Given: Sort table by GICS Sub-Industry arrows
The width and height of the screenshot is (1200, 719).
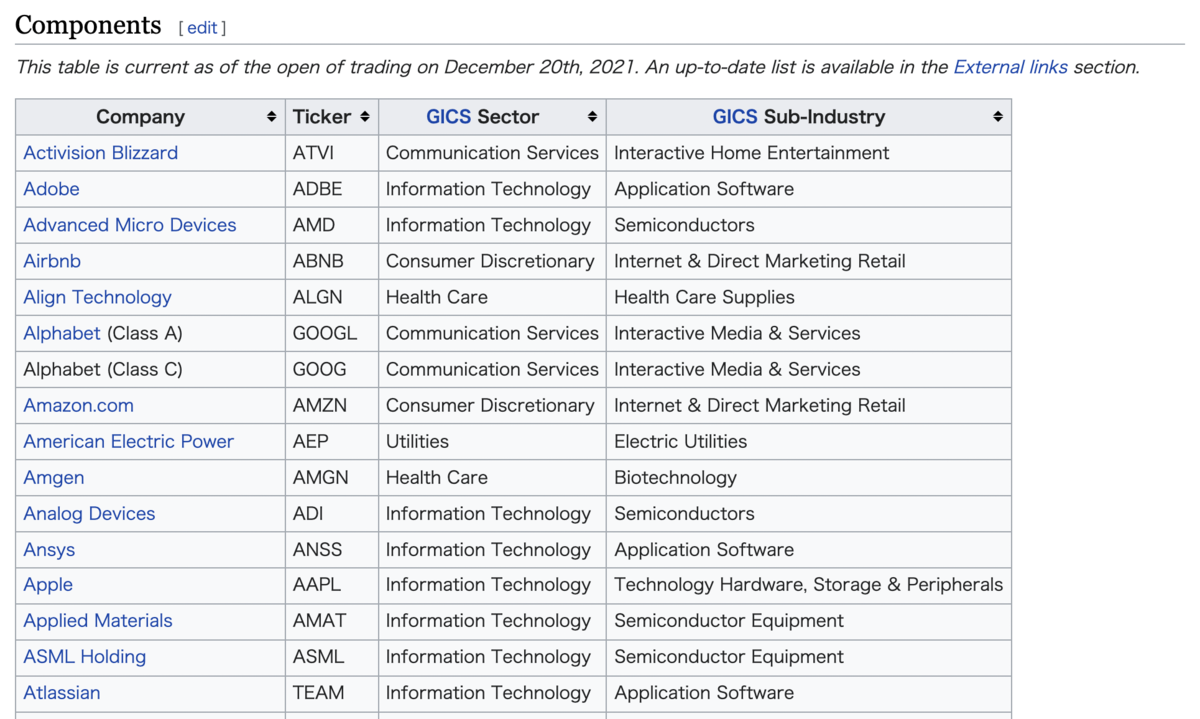Looking at the screenshot, I should point(997,117).
